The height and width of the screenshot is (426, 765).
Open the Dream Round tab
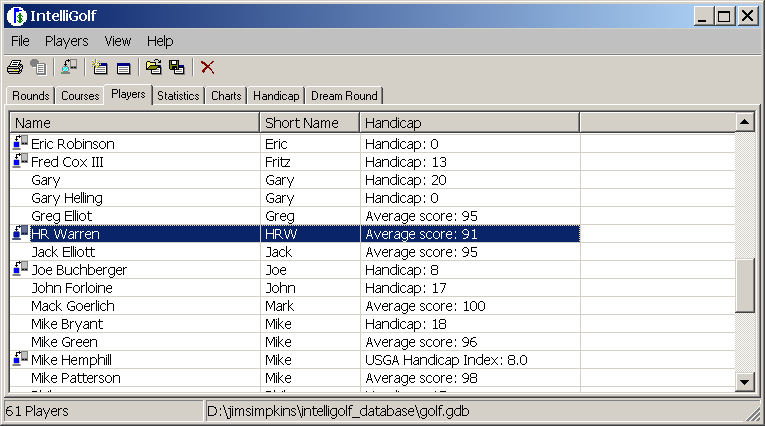pyautogui.click(x=344, y=96)
